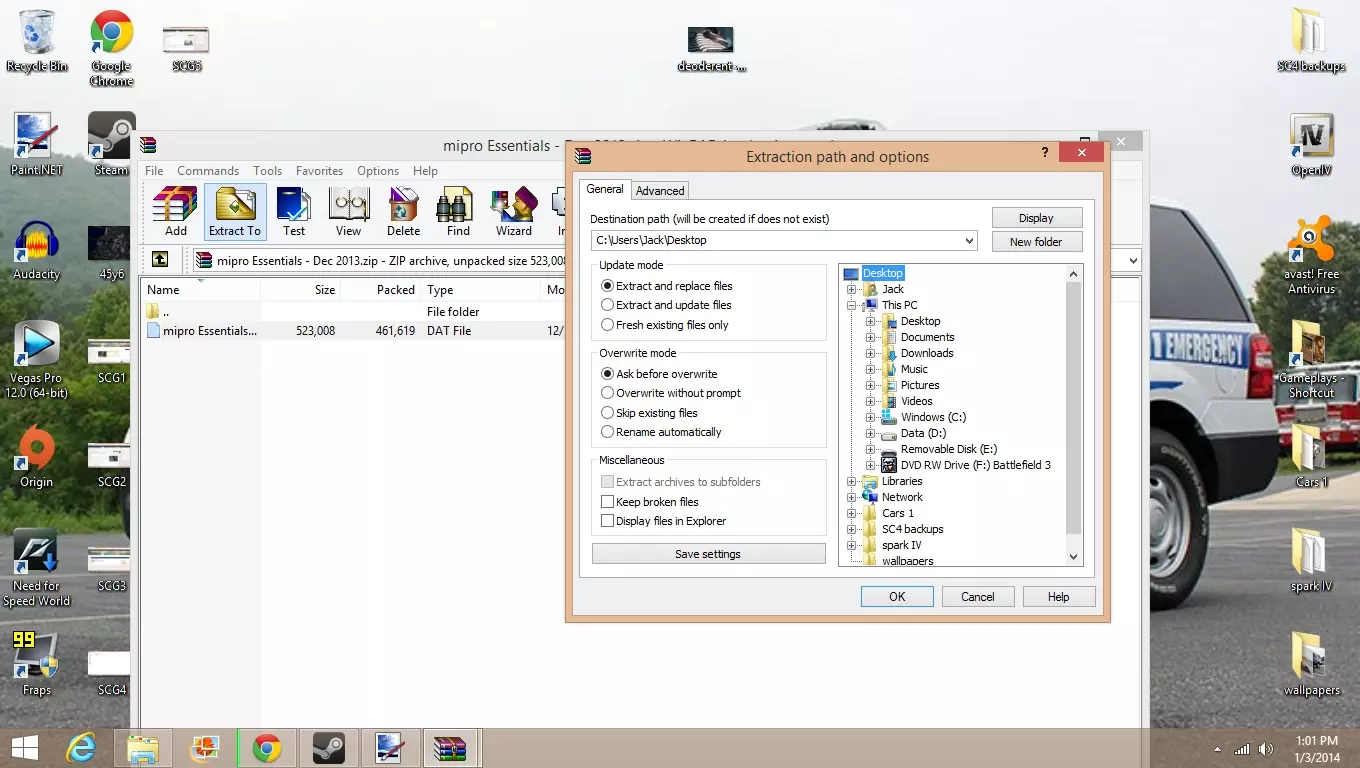This screenshot has width=1360, height=768.
Task: Select Ask before overwrite mode
Action: [659, 374]
